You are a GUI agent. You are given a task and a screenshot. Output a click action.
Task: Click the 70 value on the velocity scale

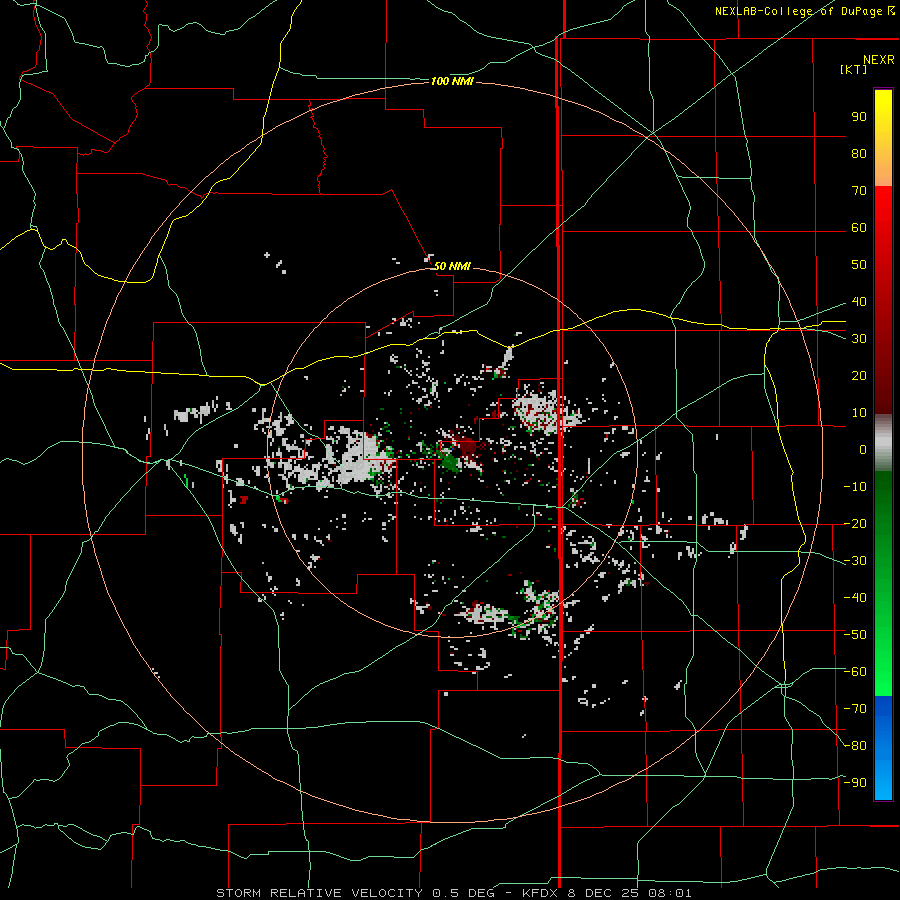coord(859,191)
